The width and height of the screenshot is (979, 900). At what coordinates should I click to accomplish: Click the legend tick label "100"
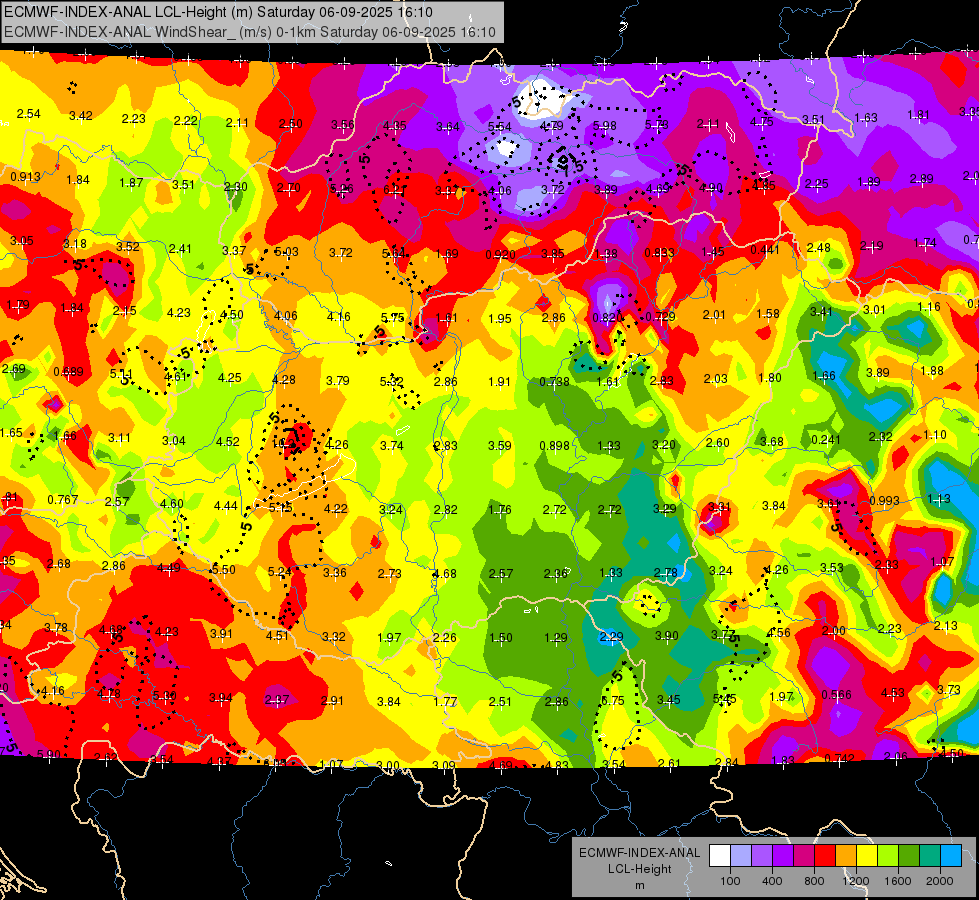point(730,881)
